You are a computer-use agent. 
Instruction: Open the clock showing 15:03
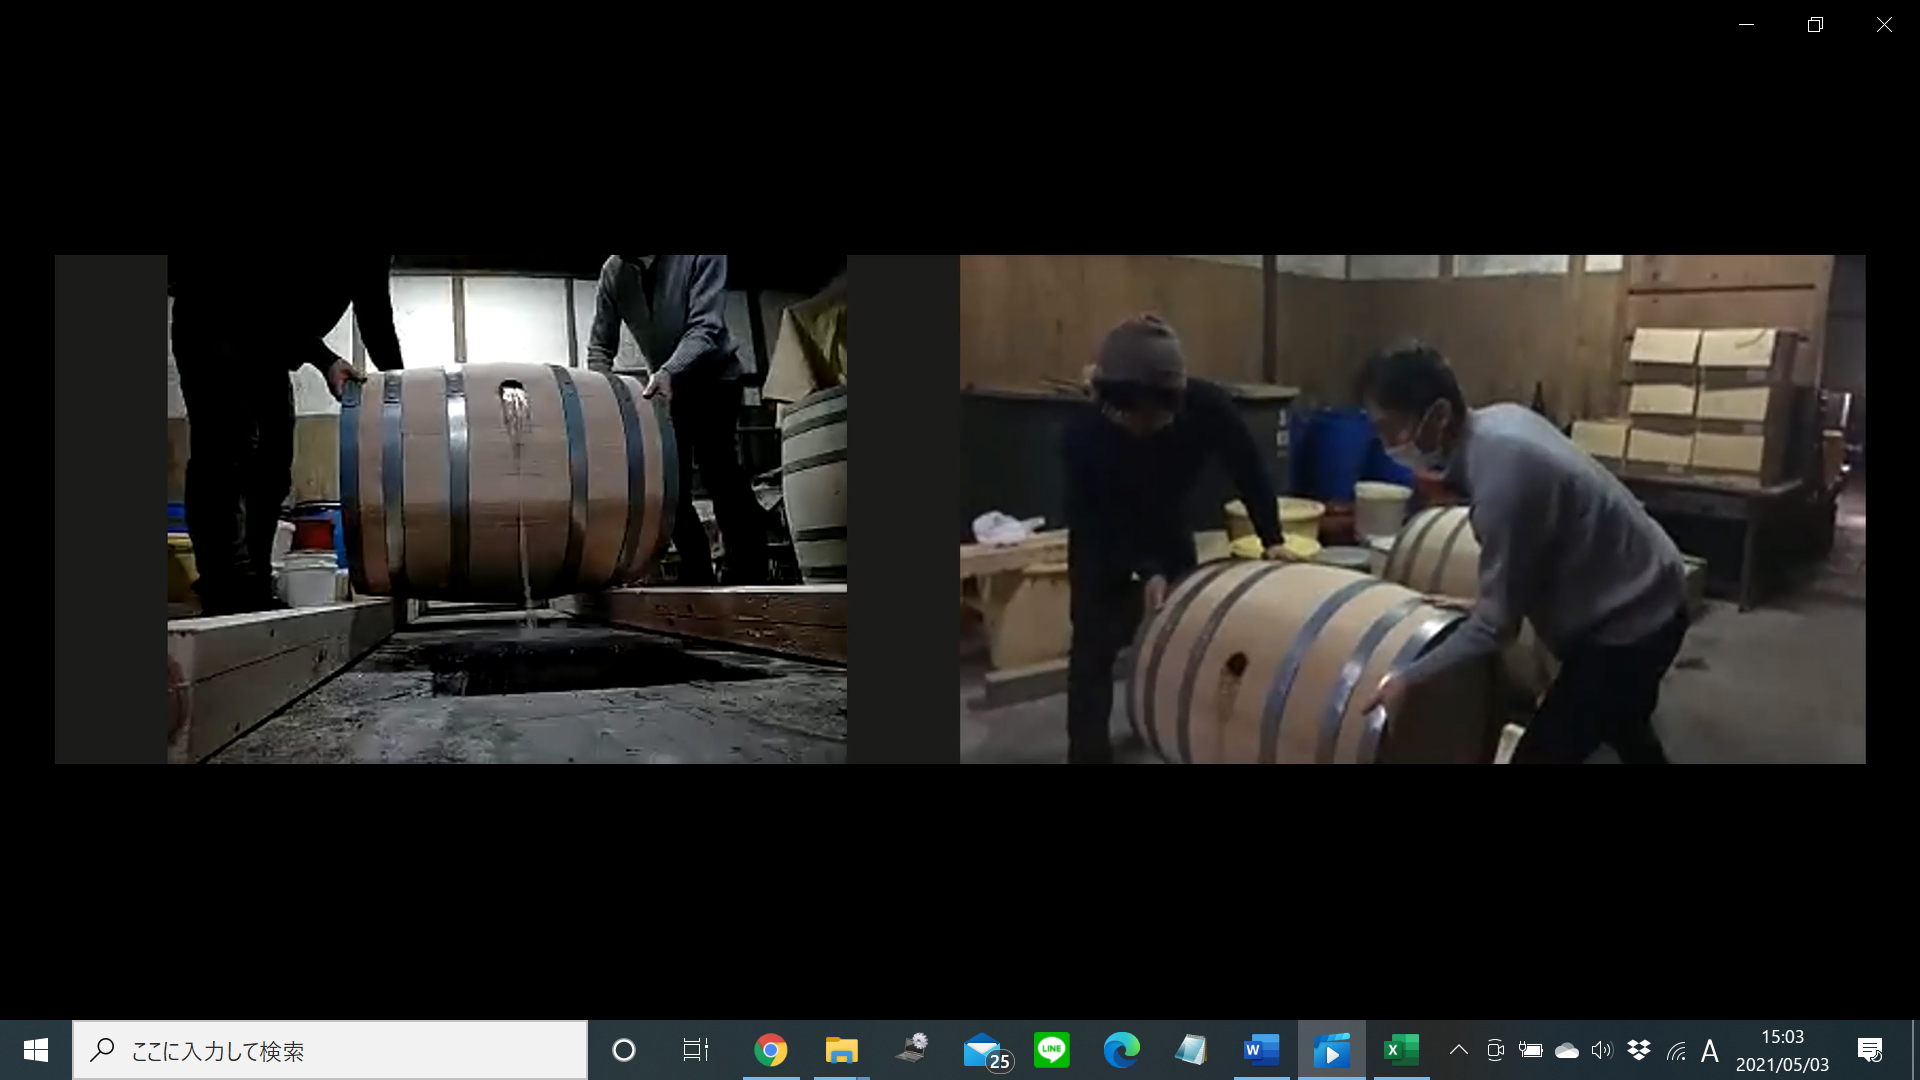(x=1783, y=1050)
